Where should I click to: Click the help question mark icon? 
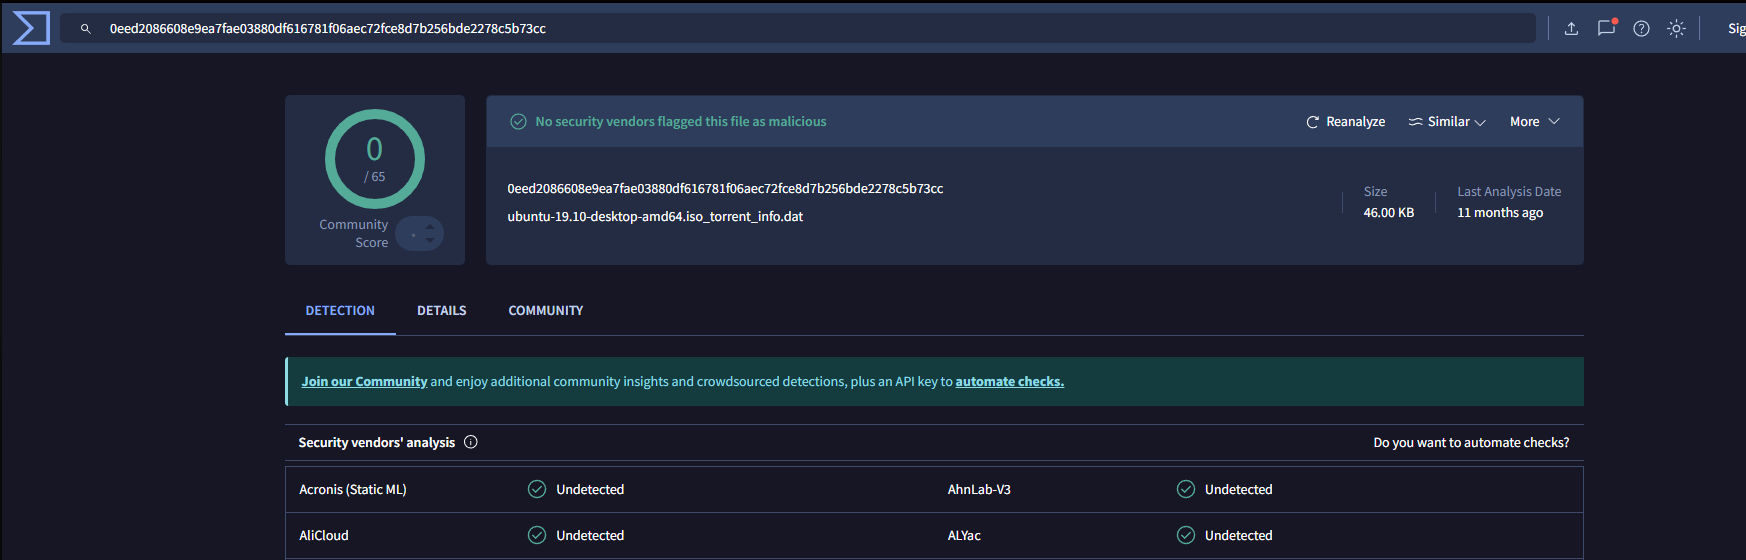coord(1641,29)
